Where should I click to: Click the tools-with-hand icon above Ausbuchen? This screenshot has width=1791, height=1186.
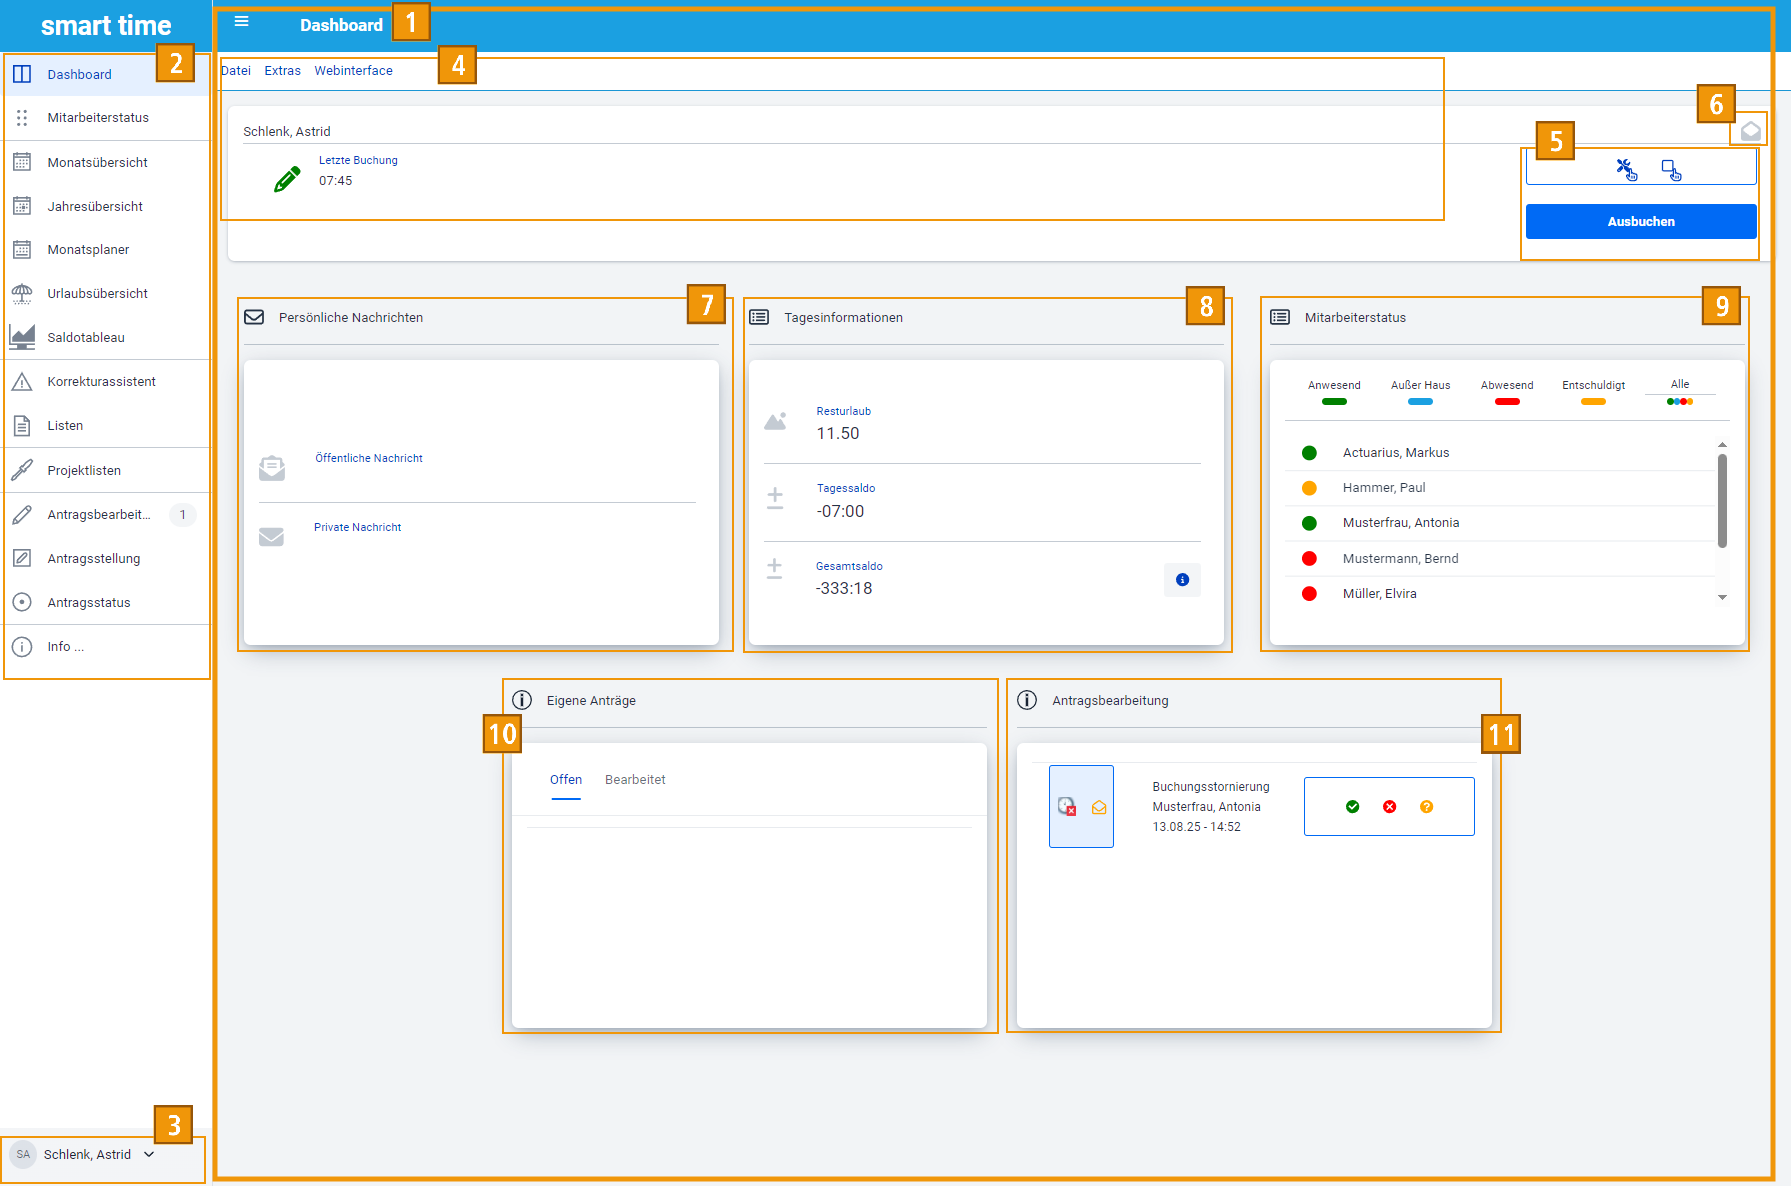[x=1626, y=169]
